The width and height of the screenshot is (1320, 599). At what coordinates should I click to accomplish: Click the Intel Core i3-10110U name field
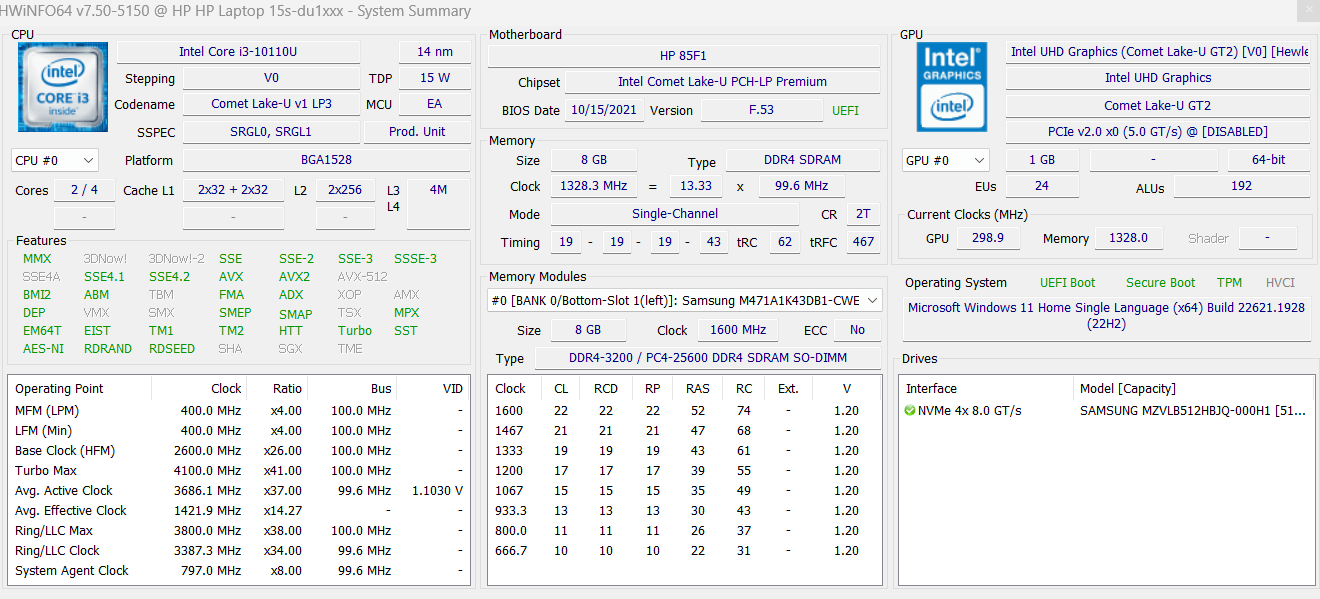pyautogui.click(x=238, y=52)
